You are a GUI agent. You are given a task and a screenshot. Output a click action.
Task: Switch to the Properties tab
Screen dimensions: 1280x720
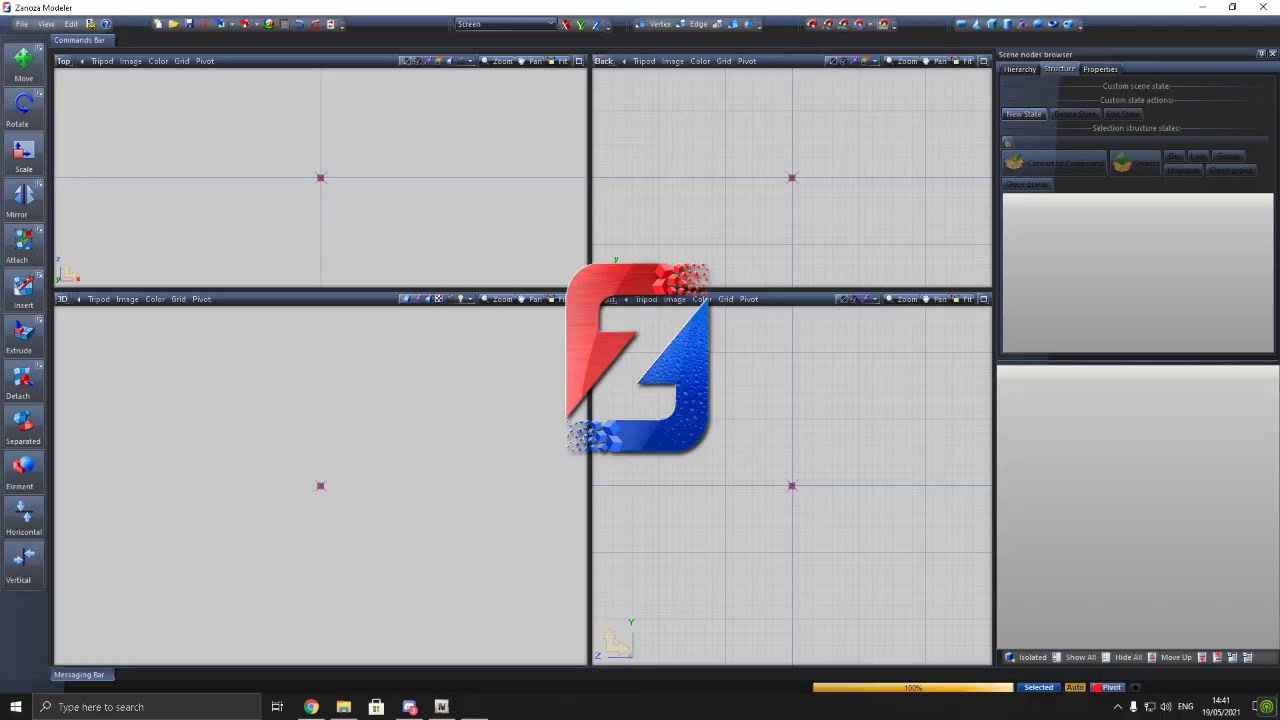[x=1100, y=69]
